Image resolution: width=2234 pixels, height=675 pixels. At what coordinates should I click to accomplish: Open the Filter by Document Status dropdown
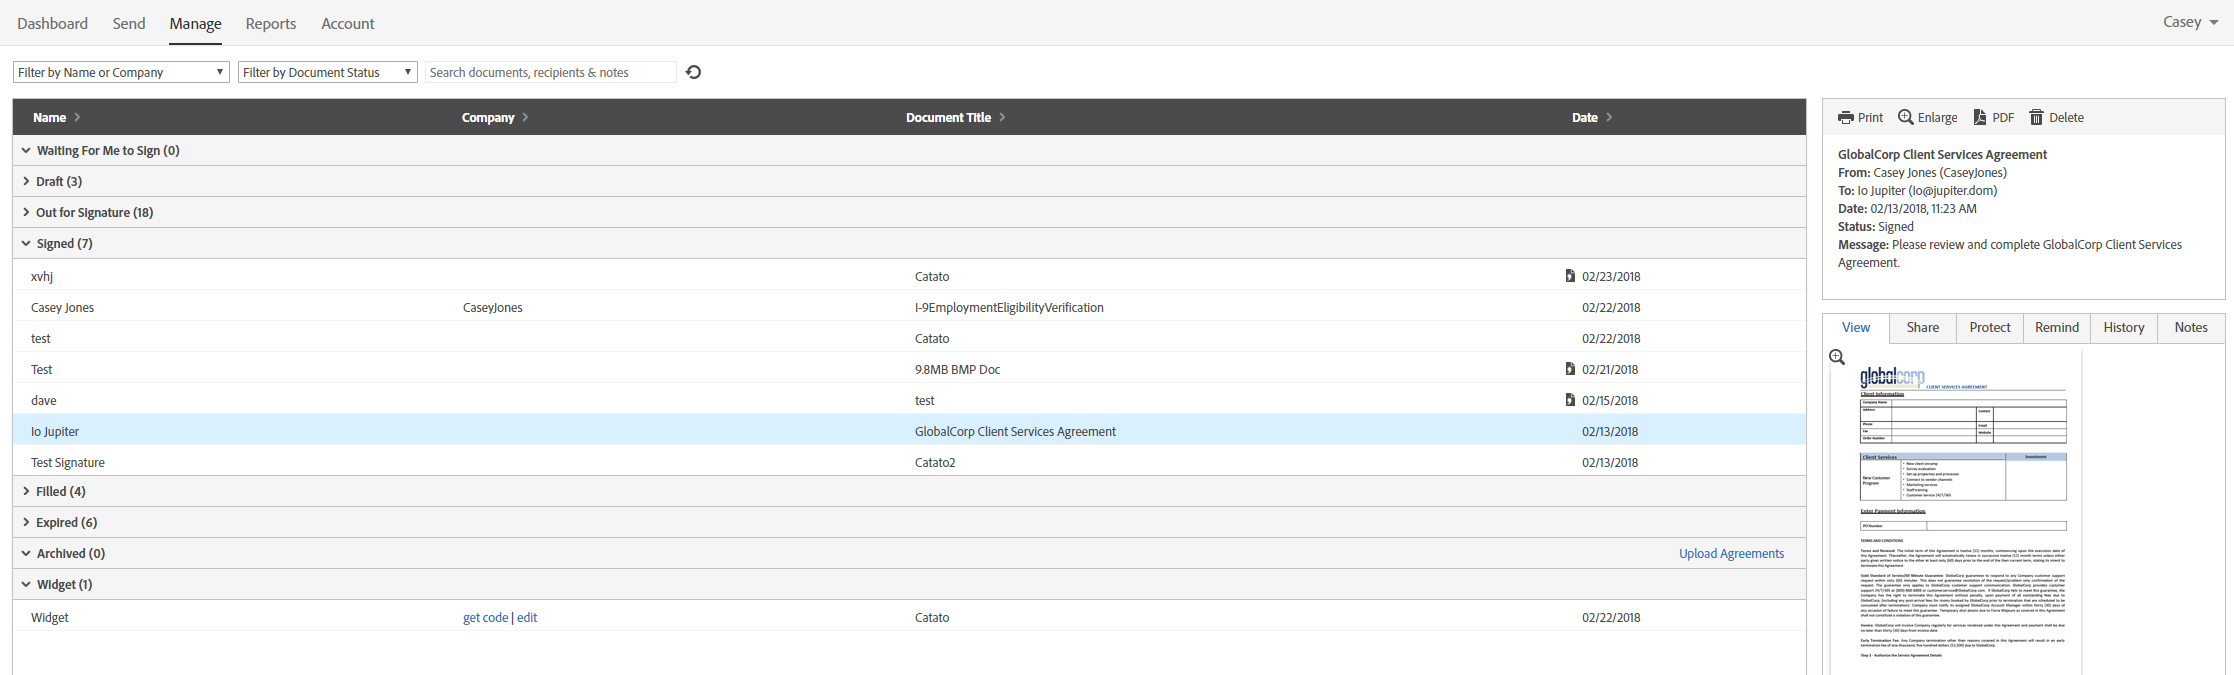pyautogui.click(x=327, y=72)
